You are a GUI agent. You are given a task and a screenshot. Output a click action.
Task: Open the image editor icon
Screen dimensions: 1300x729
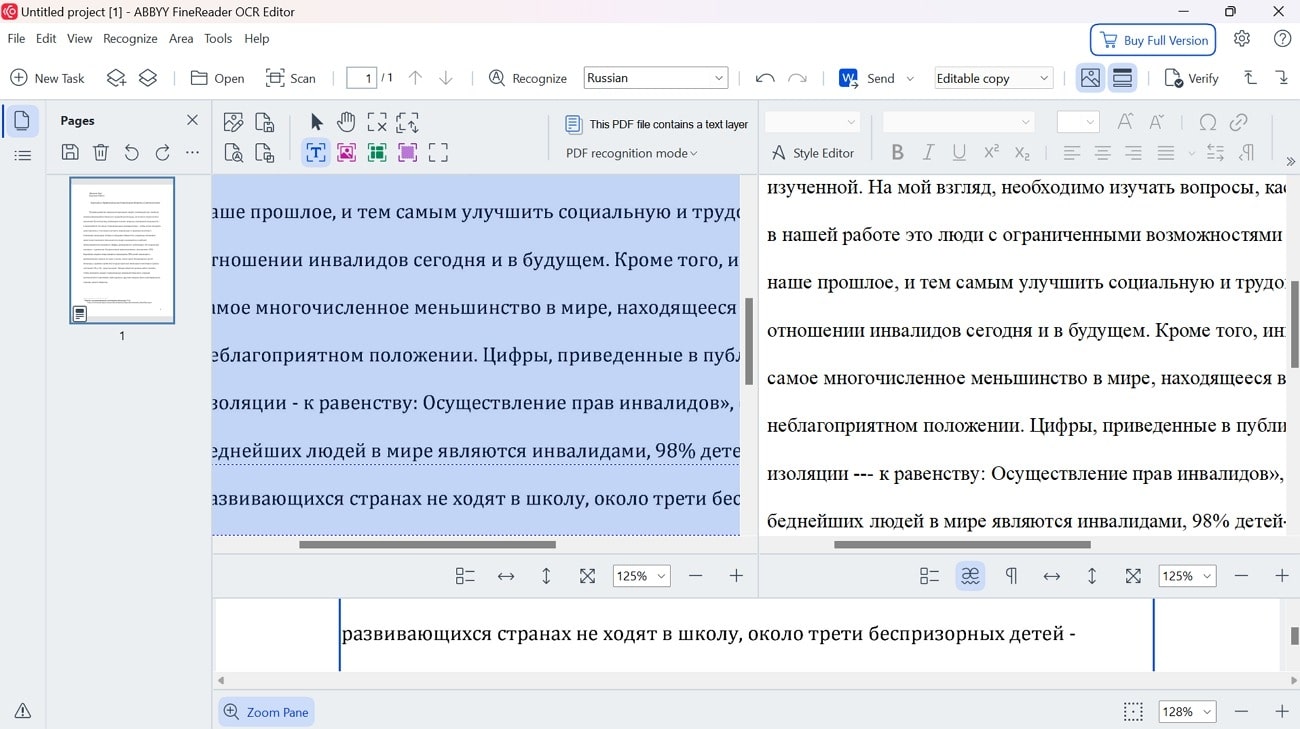pyautogui.click(x=233, y=122)
